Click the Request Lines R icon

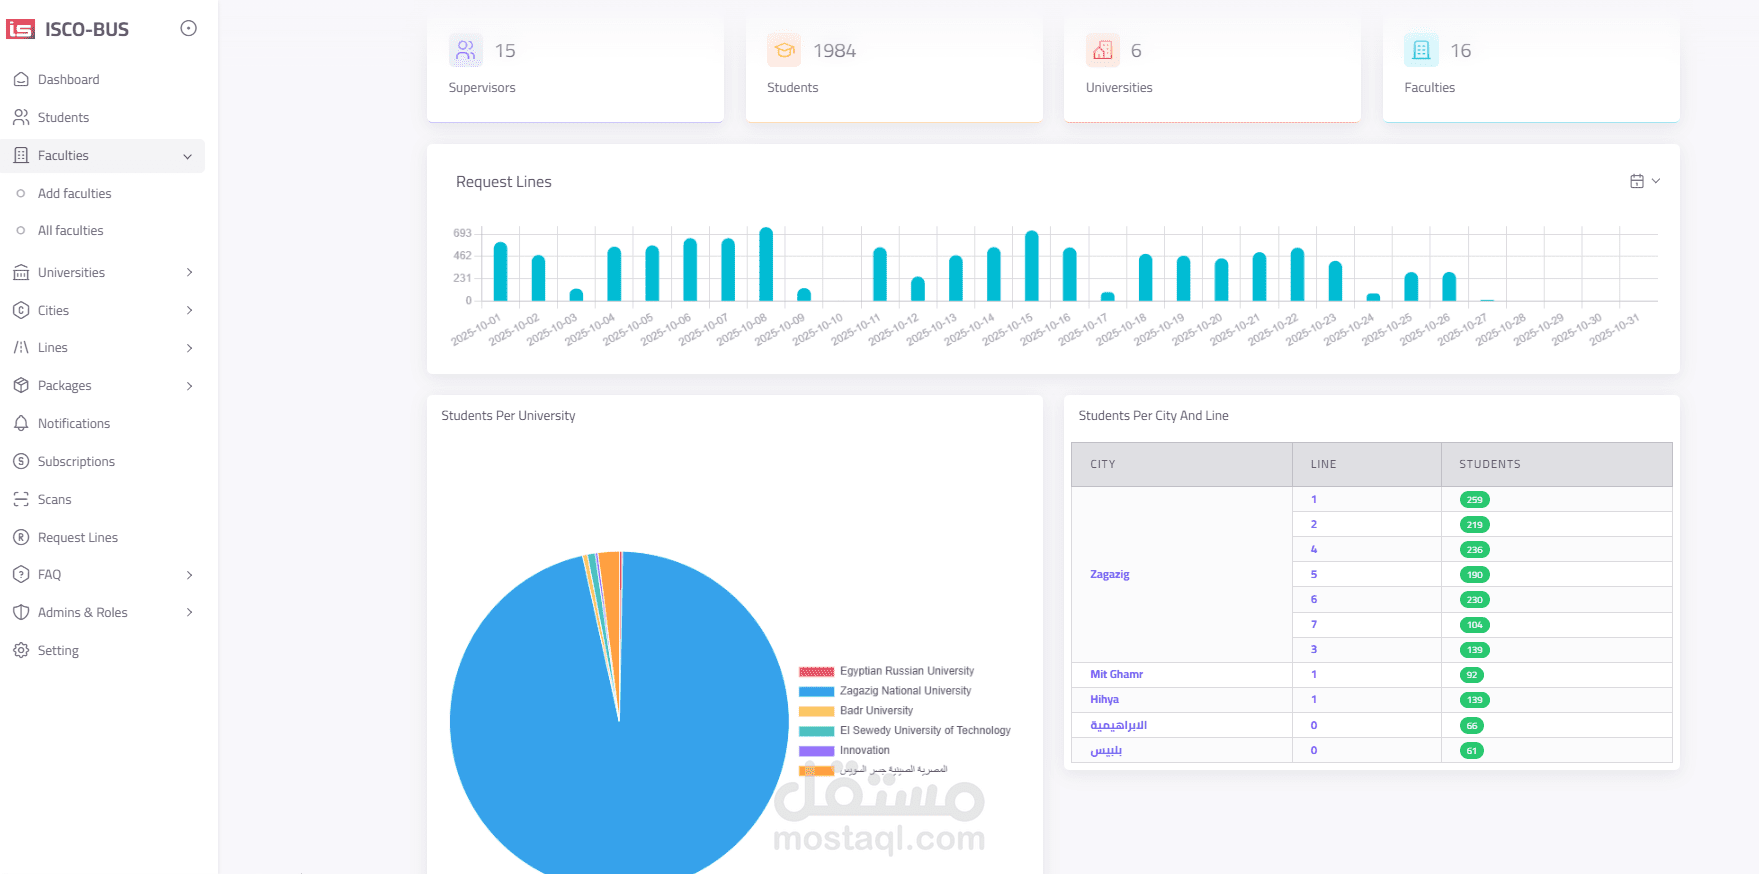tap(21, 538)
